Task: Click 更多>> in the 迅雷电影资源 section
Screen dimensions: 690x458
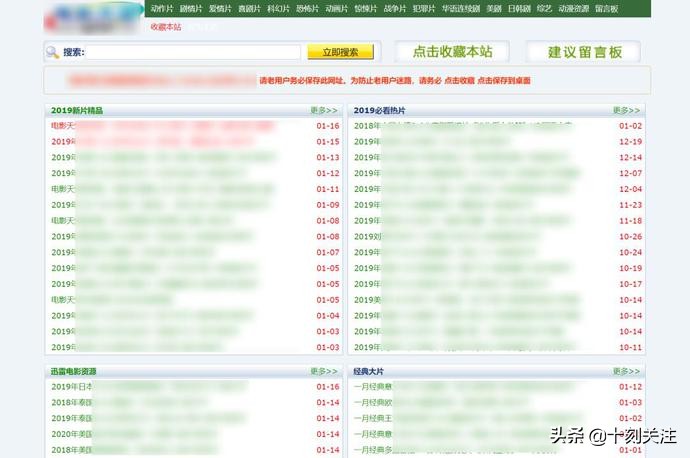Action: (x=324, y=371)
